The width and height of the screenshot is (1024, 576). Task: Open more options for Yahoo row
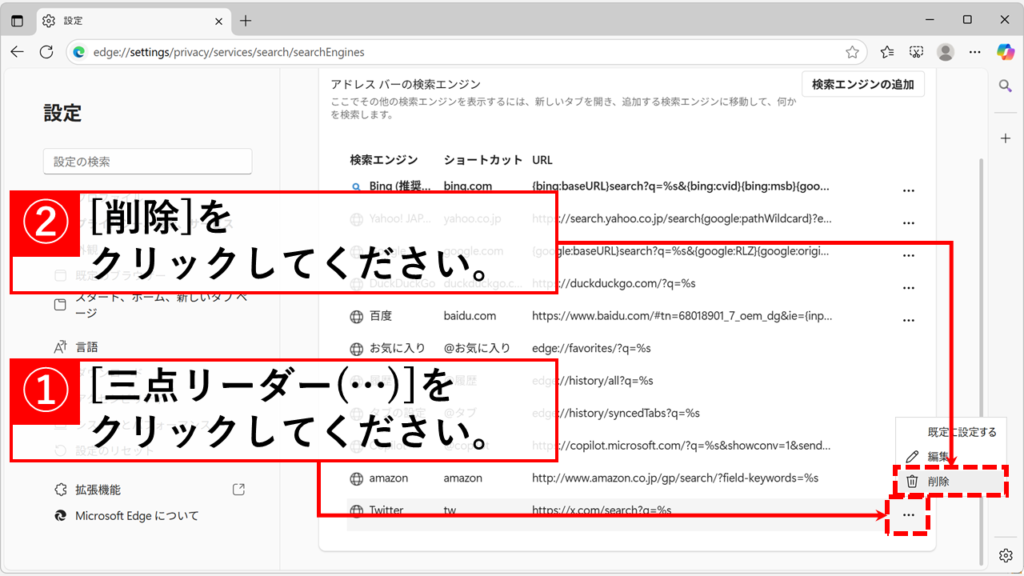click(x=908, y=223)
